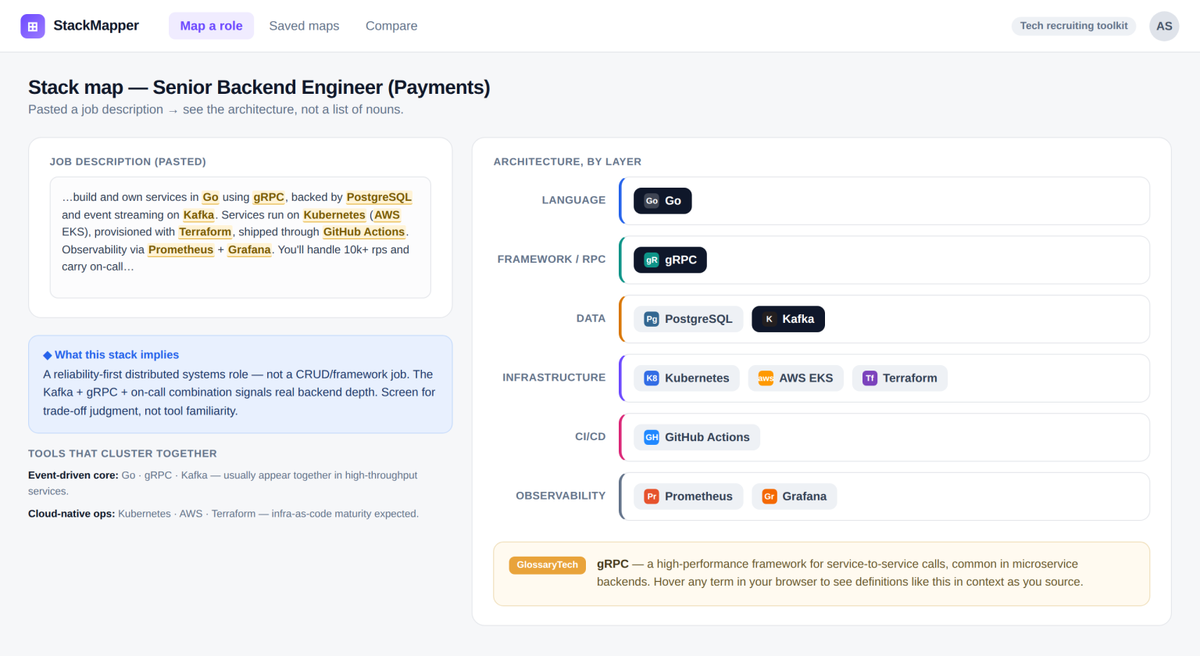Click the PostgreSQL Pg icon chip
Image resolution: width=1200 pixels, height=656 pixels.
click(x=652, y=319)
